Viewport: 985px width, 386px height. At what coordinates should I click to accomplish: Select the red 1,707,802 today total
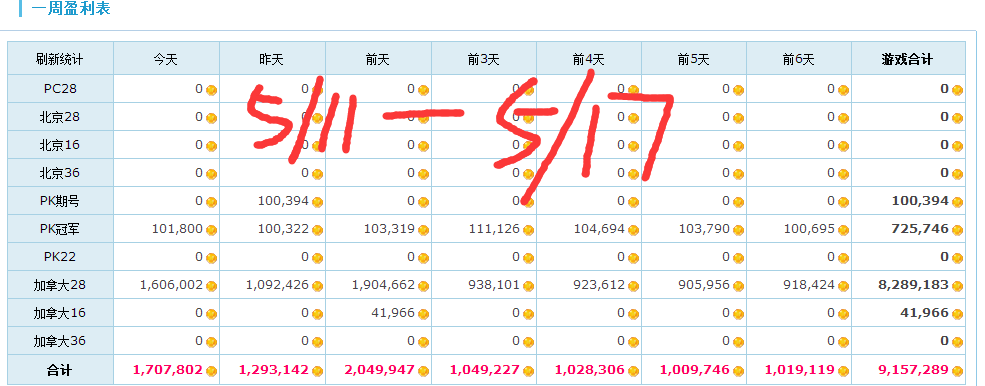[x=168, y=370]
